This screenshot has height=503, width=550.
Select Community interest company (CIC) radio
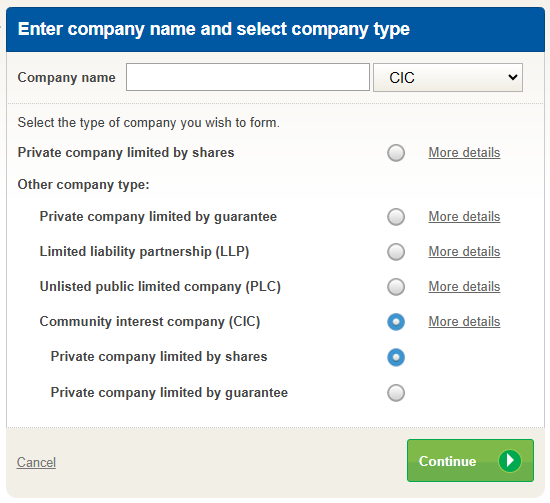[396, 322]
